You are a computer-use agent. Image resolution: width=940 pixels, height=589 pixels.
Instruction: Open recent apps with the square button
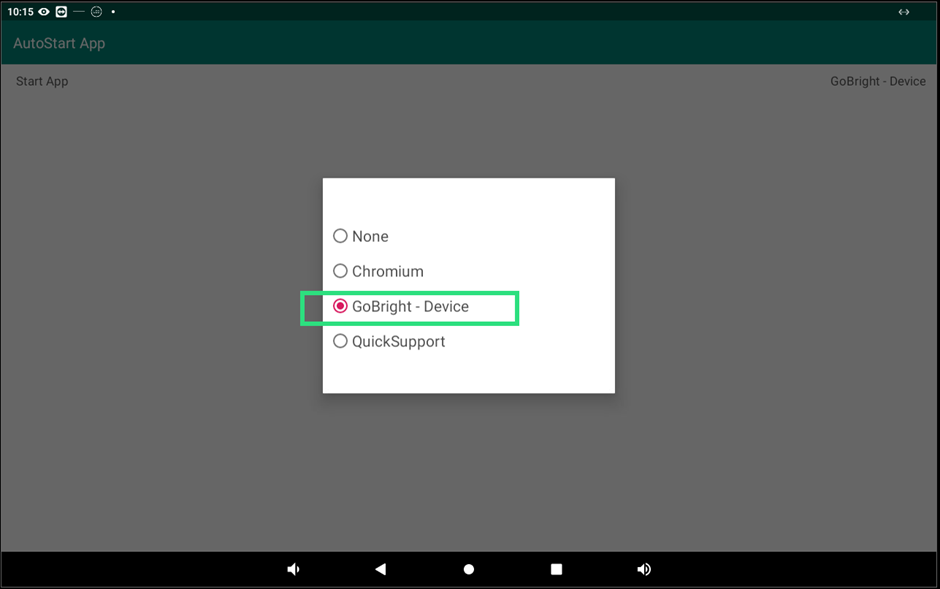click(556, 569)
